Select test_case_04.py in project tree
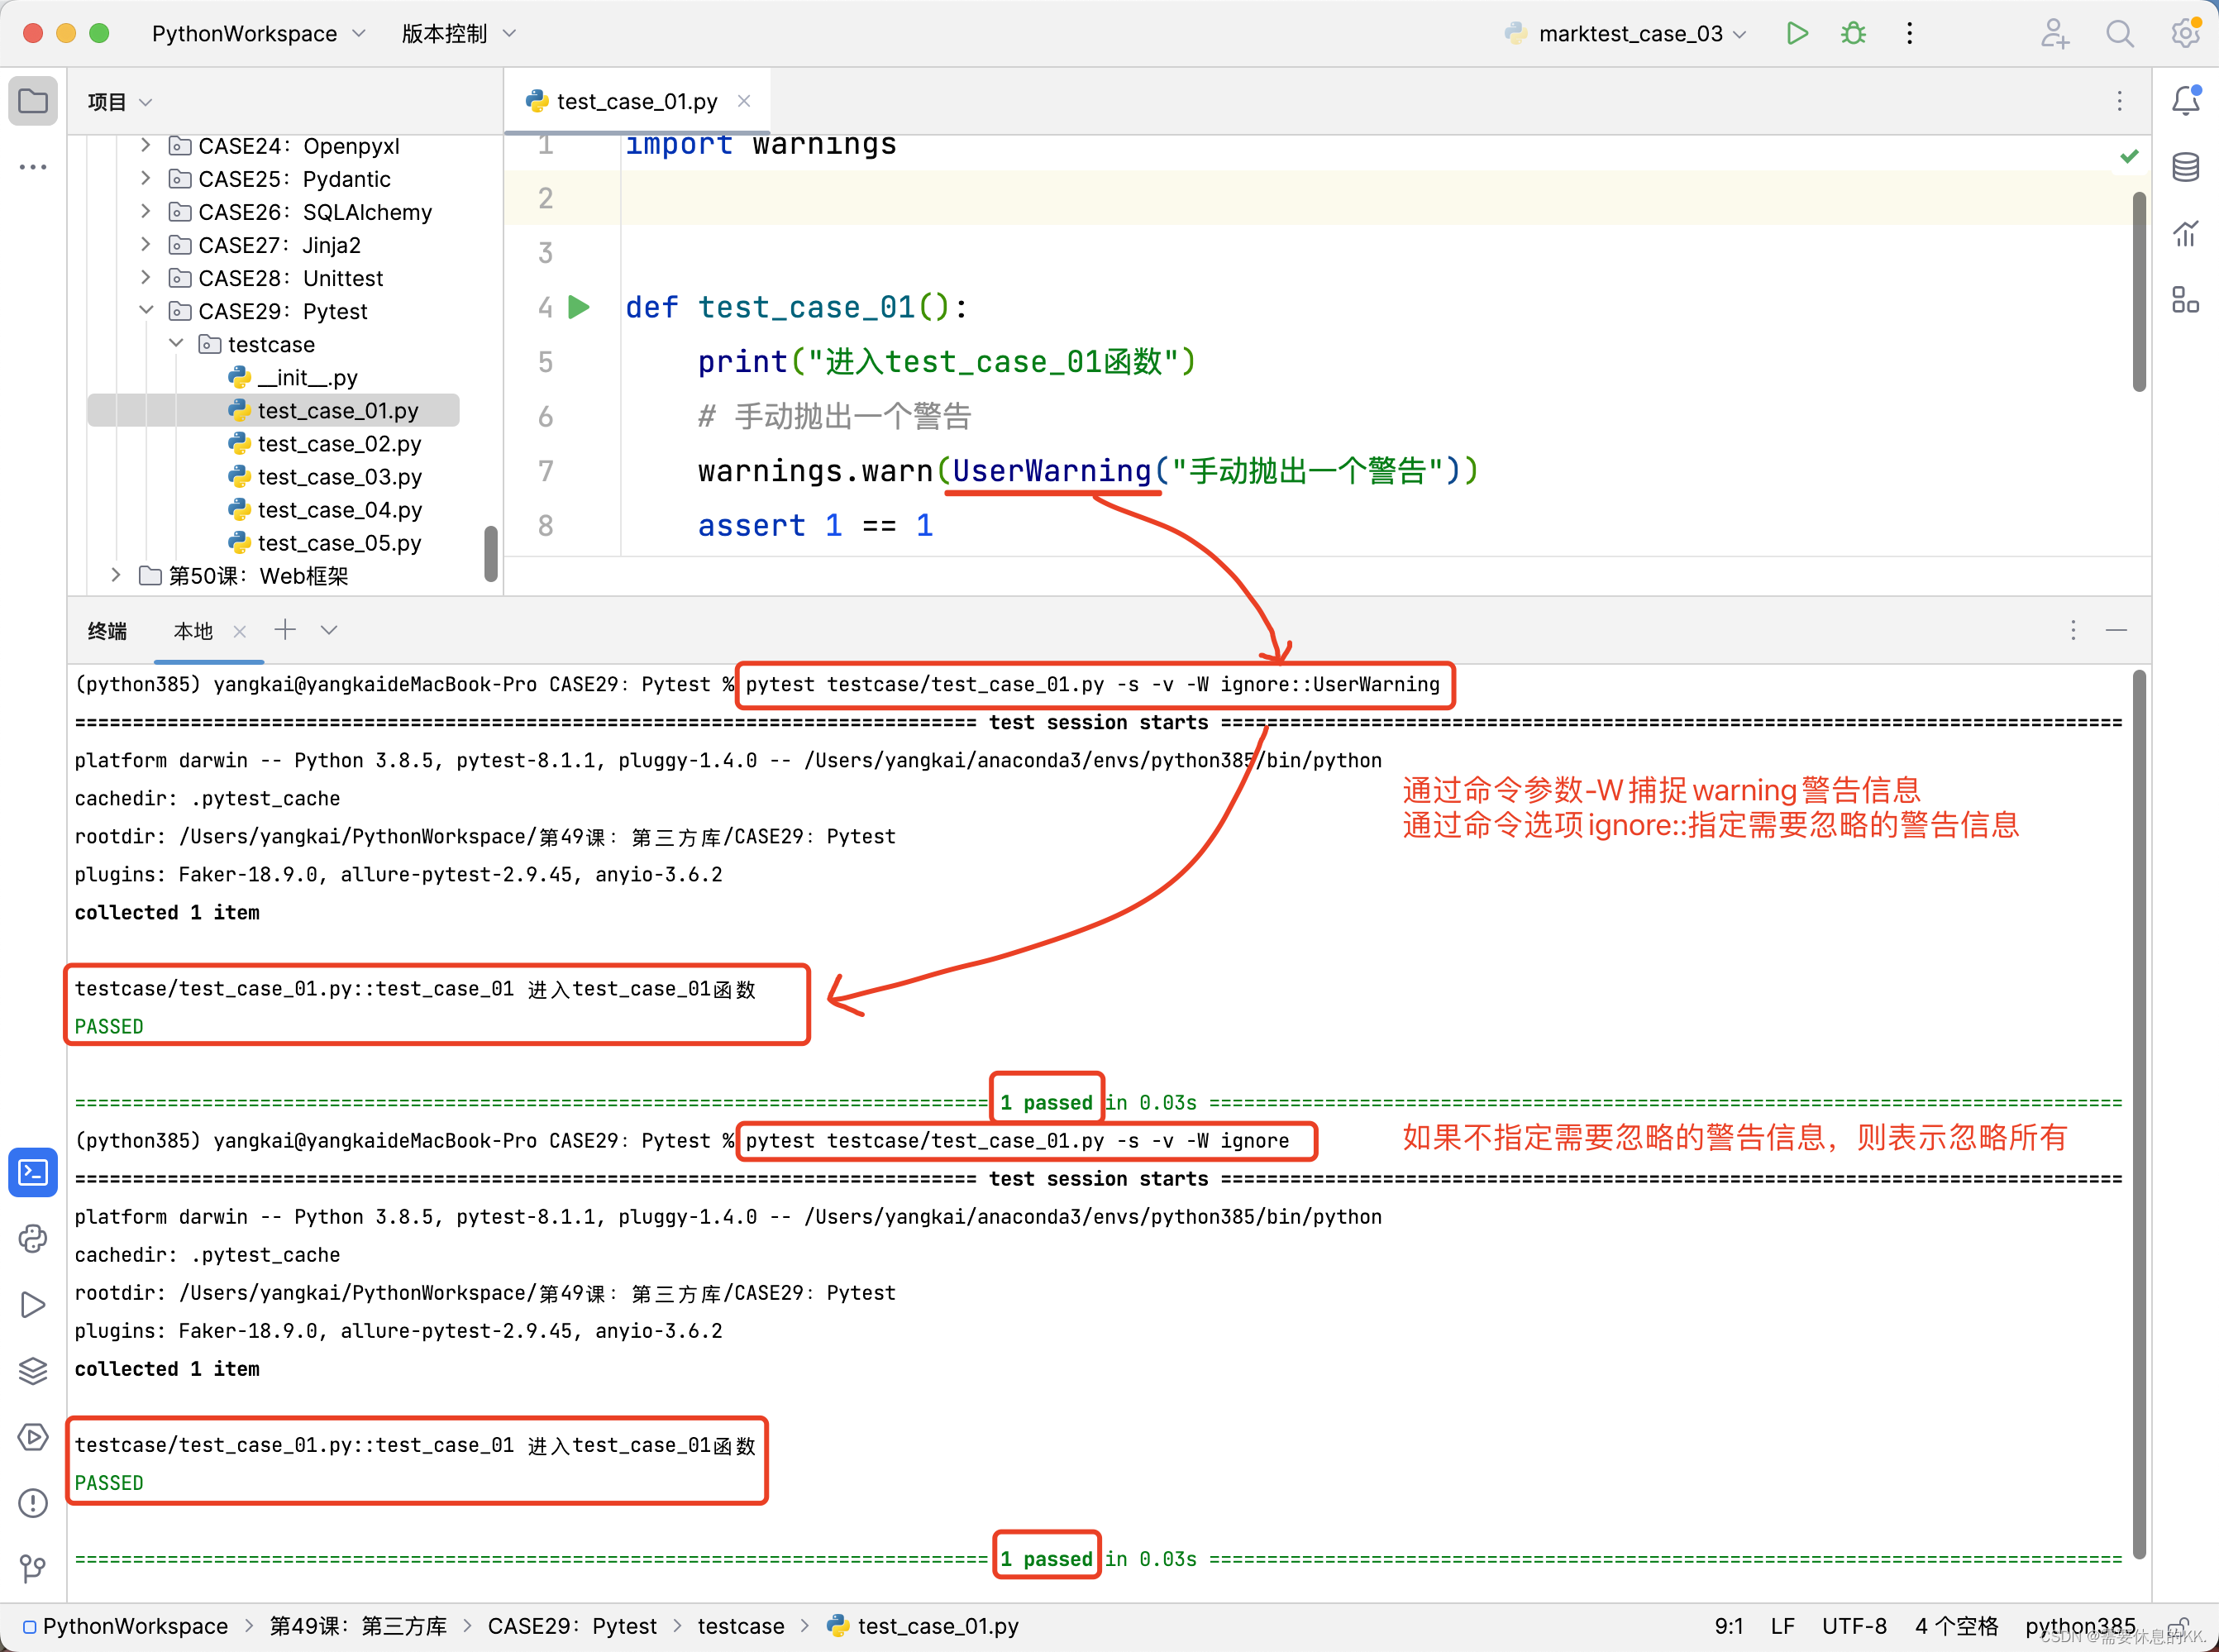The width and height of the screenshot is (2219, 1652). pos(324,509)
